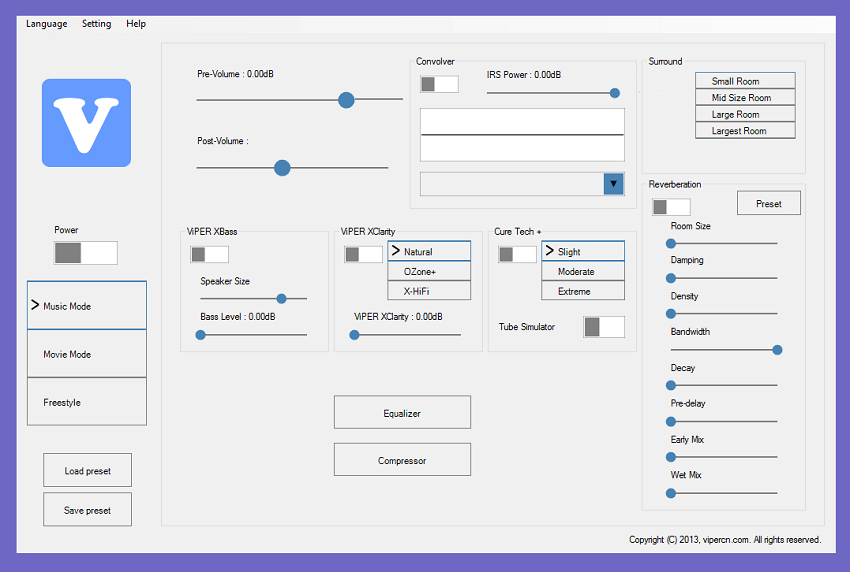Open the Equalizer
The image size is (850, 572).
point(402,413)
